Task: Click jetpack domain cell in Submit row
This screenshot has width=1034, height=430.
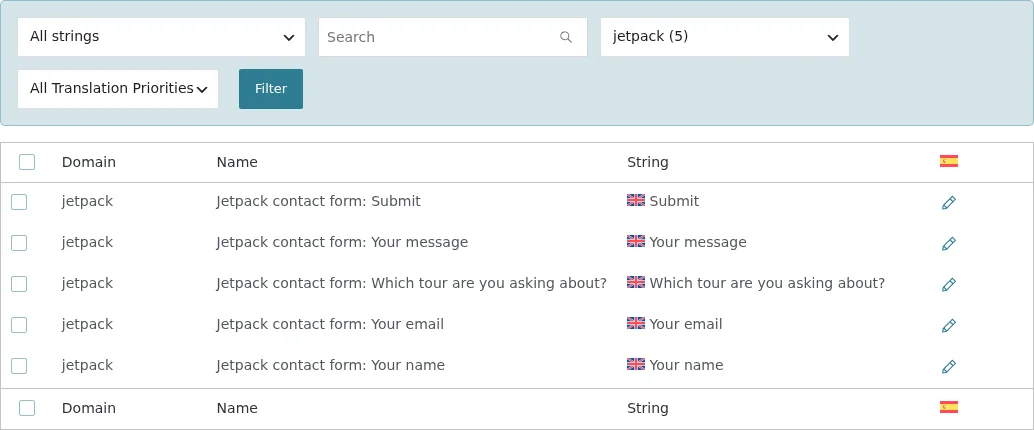Action: pyautogui.click(x=87, y=201)
